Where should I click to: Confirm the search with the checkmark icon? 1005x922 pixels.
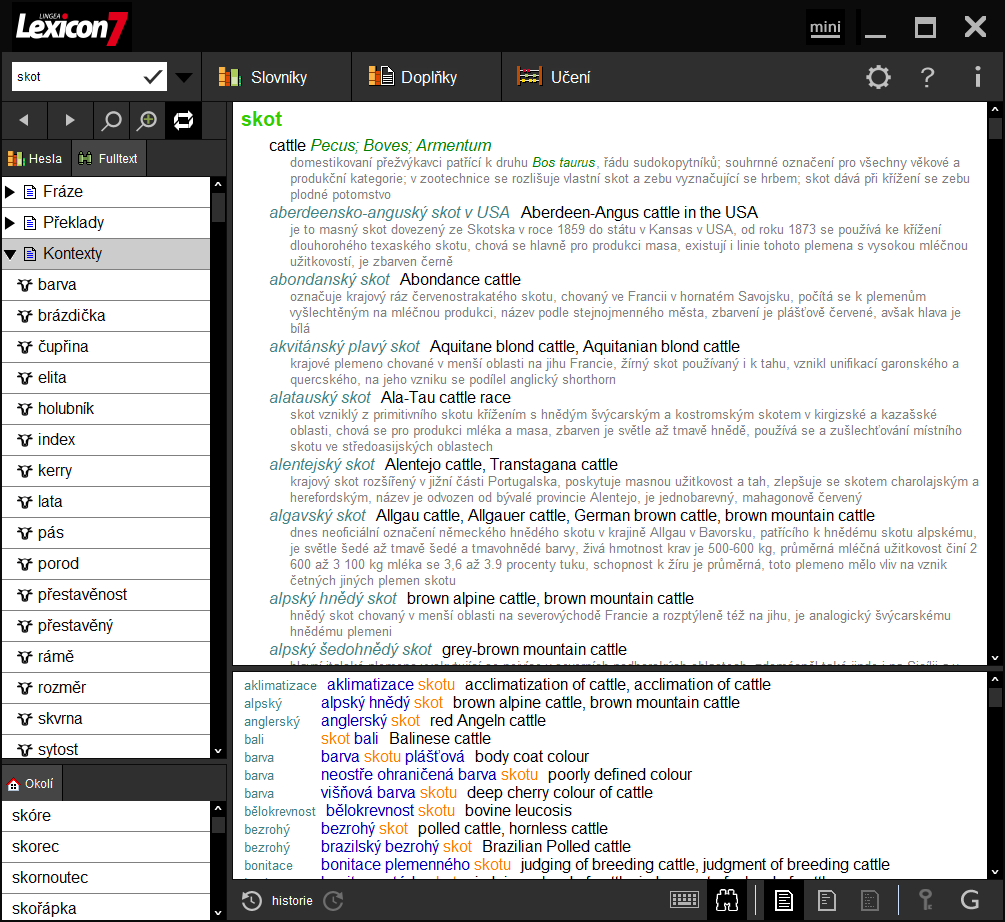[153, 77]
